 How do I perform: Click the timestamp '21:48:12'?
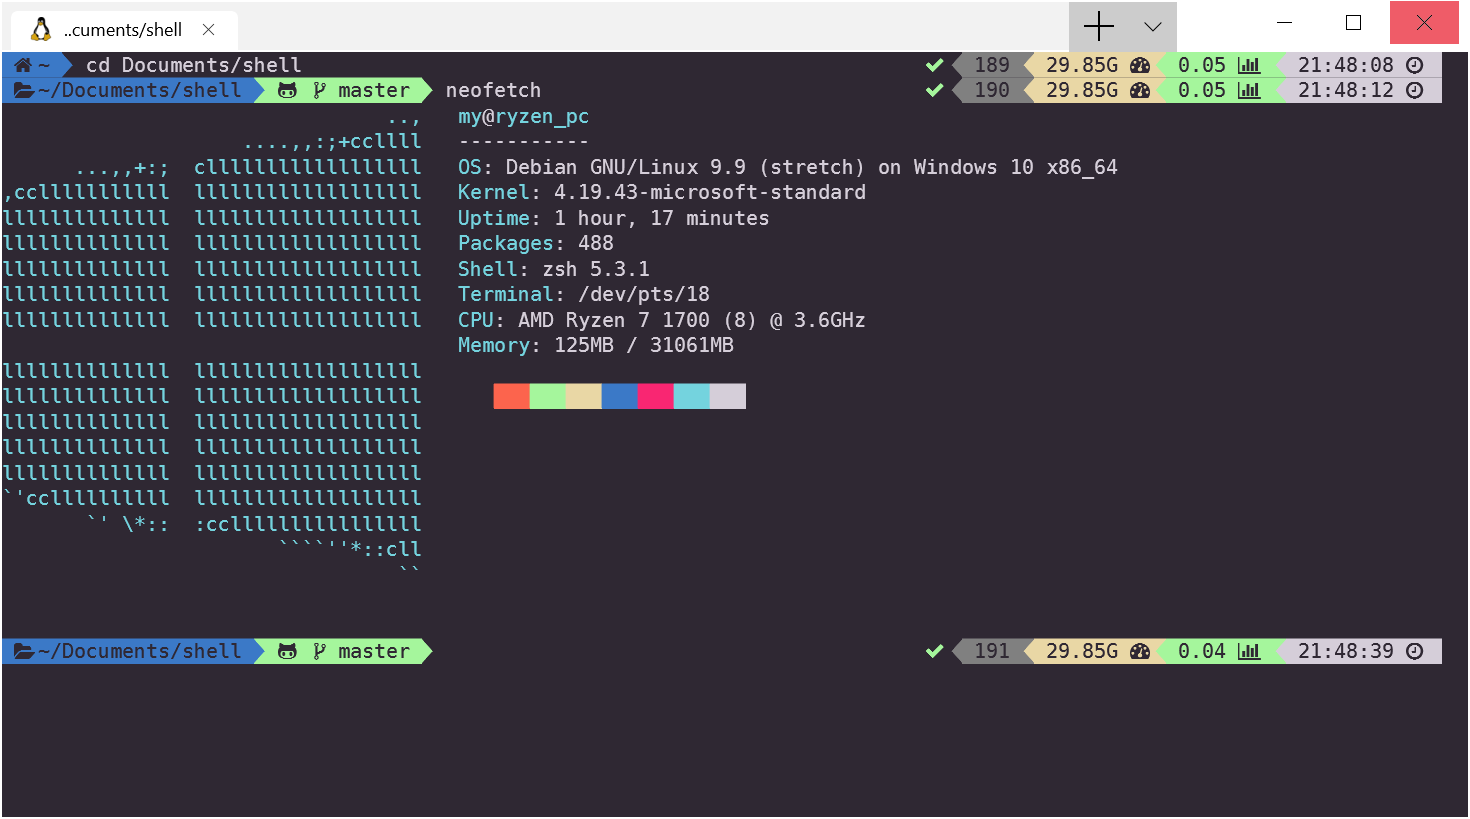[x=1345, y=90]
